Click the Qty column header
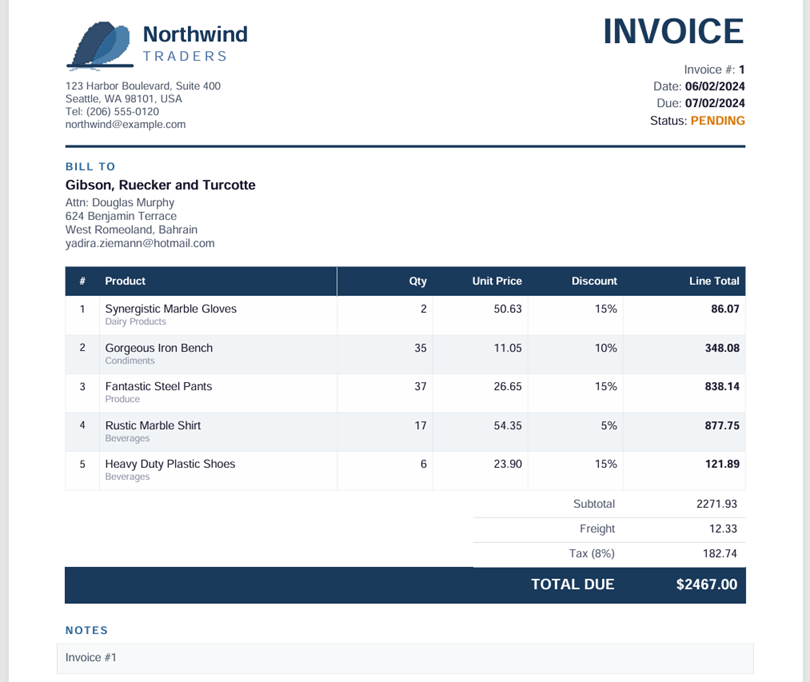Screen dimensions: 810x682 (417, 281)
